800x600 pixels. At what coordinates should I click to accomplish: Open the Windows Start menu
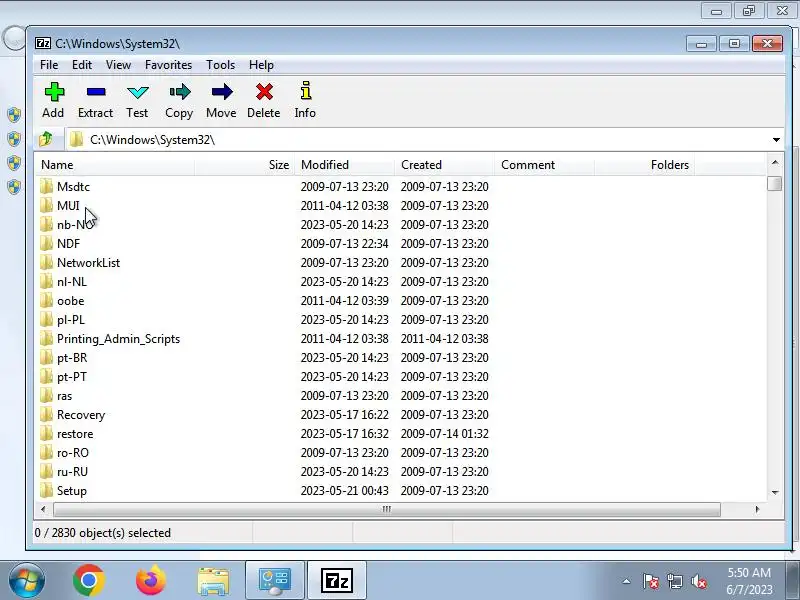tap(27, 581)
